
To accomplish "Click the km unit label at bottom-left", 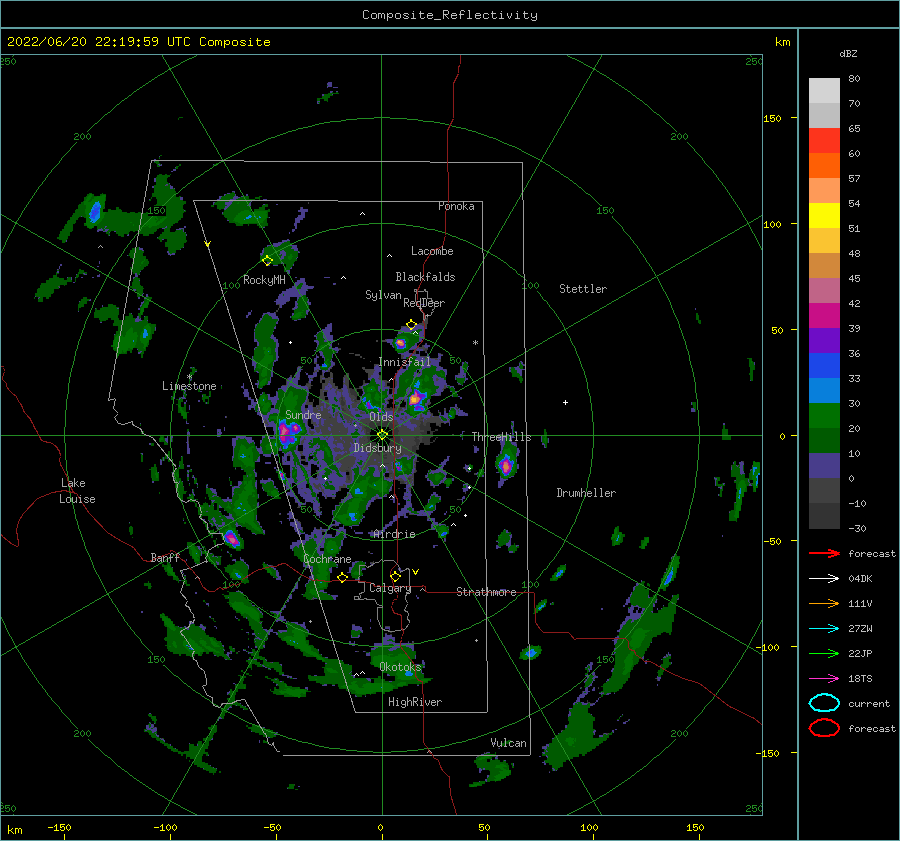I will 15,830.
